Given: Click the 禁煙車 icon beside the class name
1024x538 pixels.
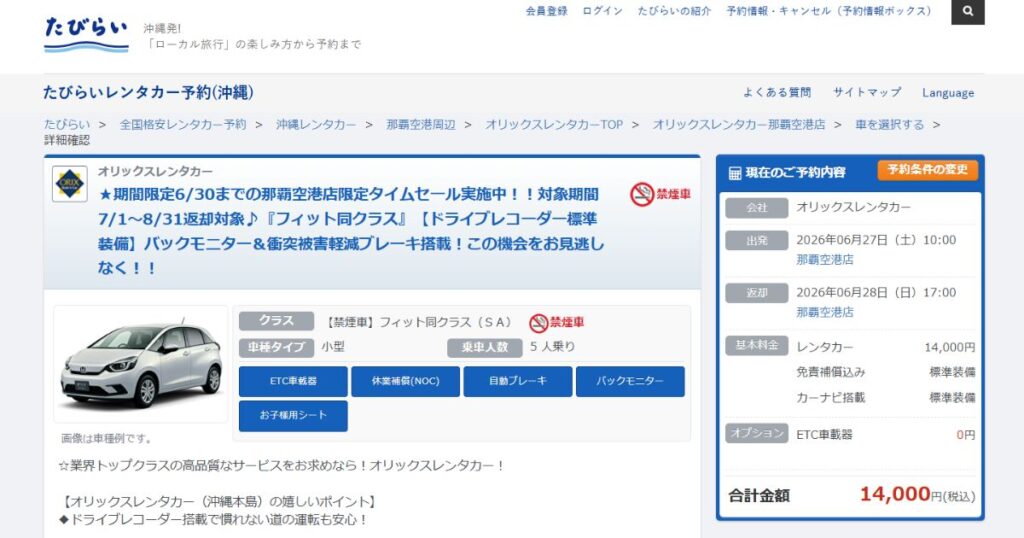Looking at the screenshot, I should coord(556,322).
